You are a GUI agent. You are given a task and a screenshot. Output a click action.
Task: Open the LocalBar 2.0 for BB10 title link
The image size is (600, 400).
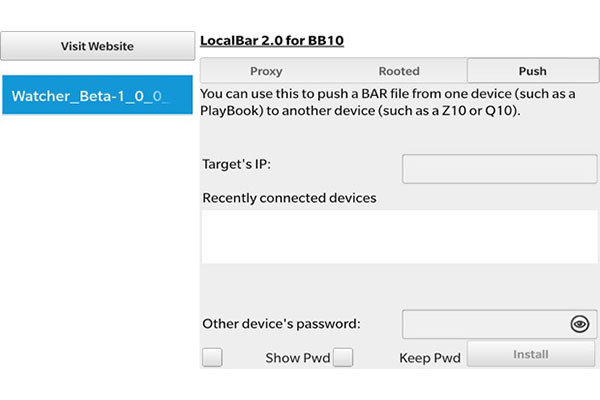[x=272, y=41]
